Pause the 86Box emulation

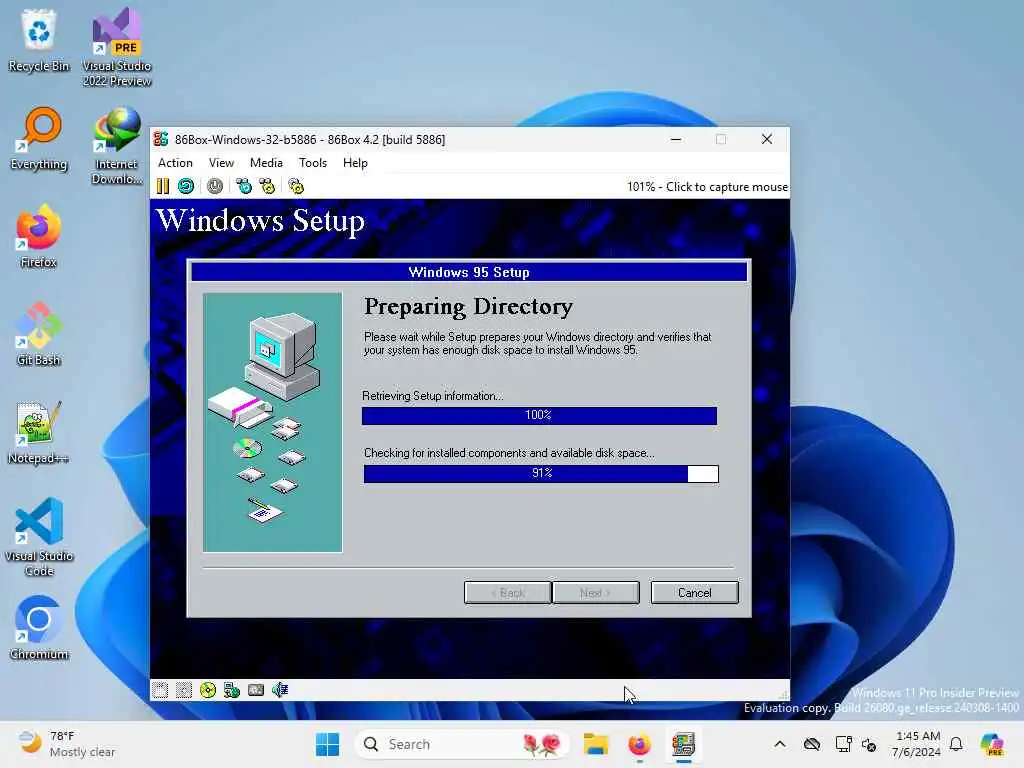tap(163, 187)
